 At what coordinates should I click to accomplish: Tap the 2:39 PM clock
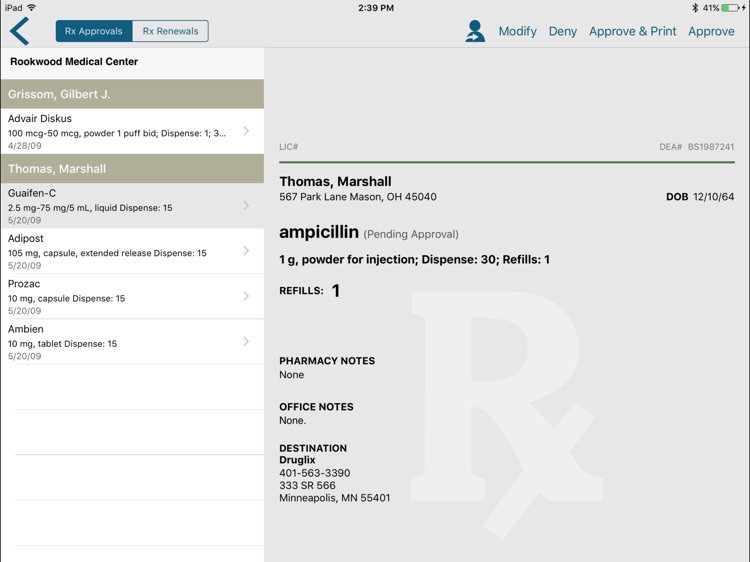[376, 8]
